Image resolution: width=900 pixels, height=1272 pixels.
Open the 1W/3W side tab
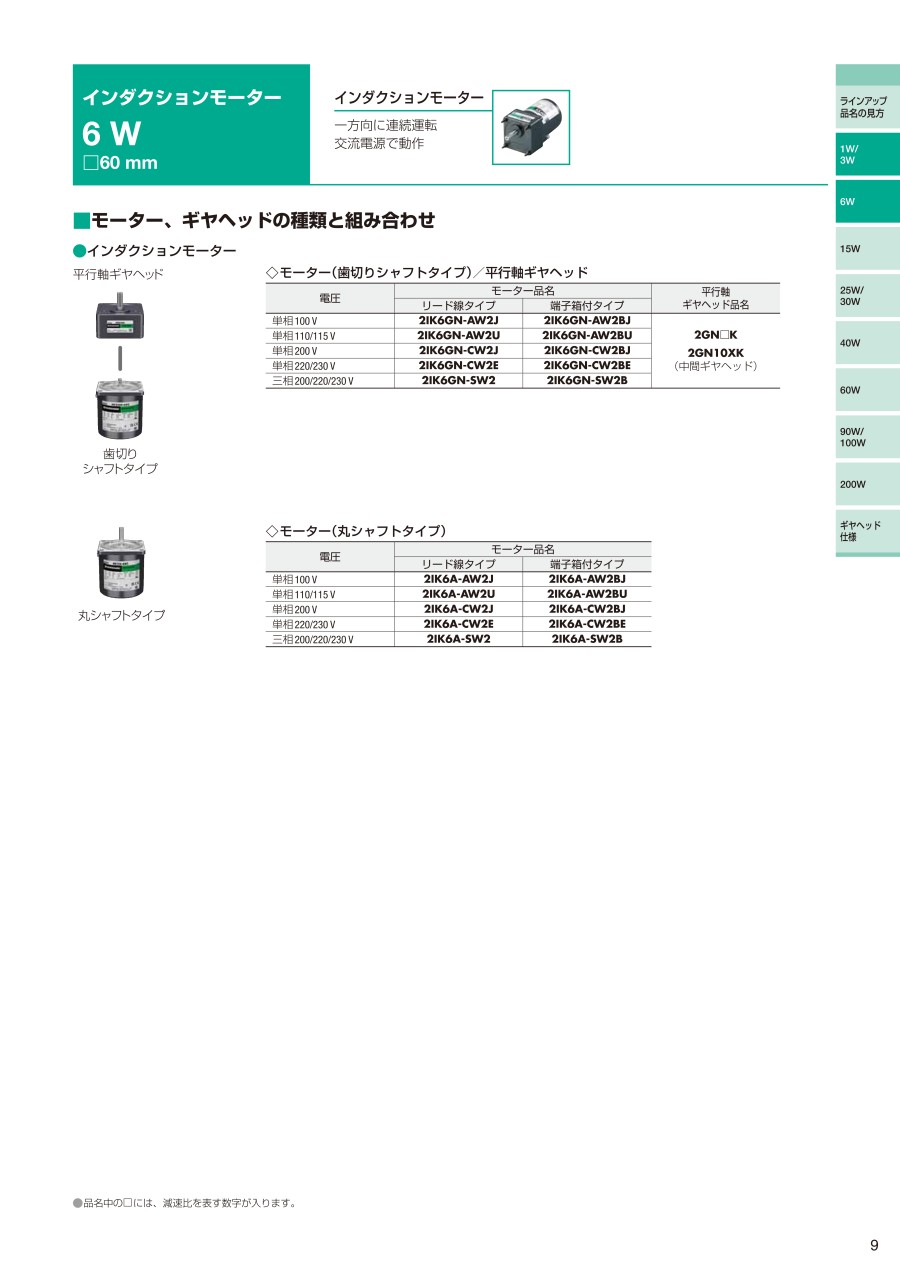coord(866,154)
